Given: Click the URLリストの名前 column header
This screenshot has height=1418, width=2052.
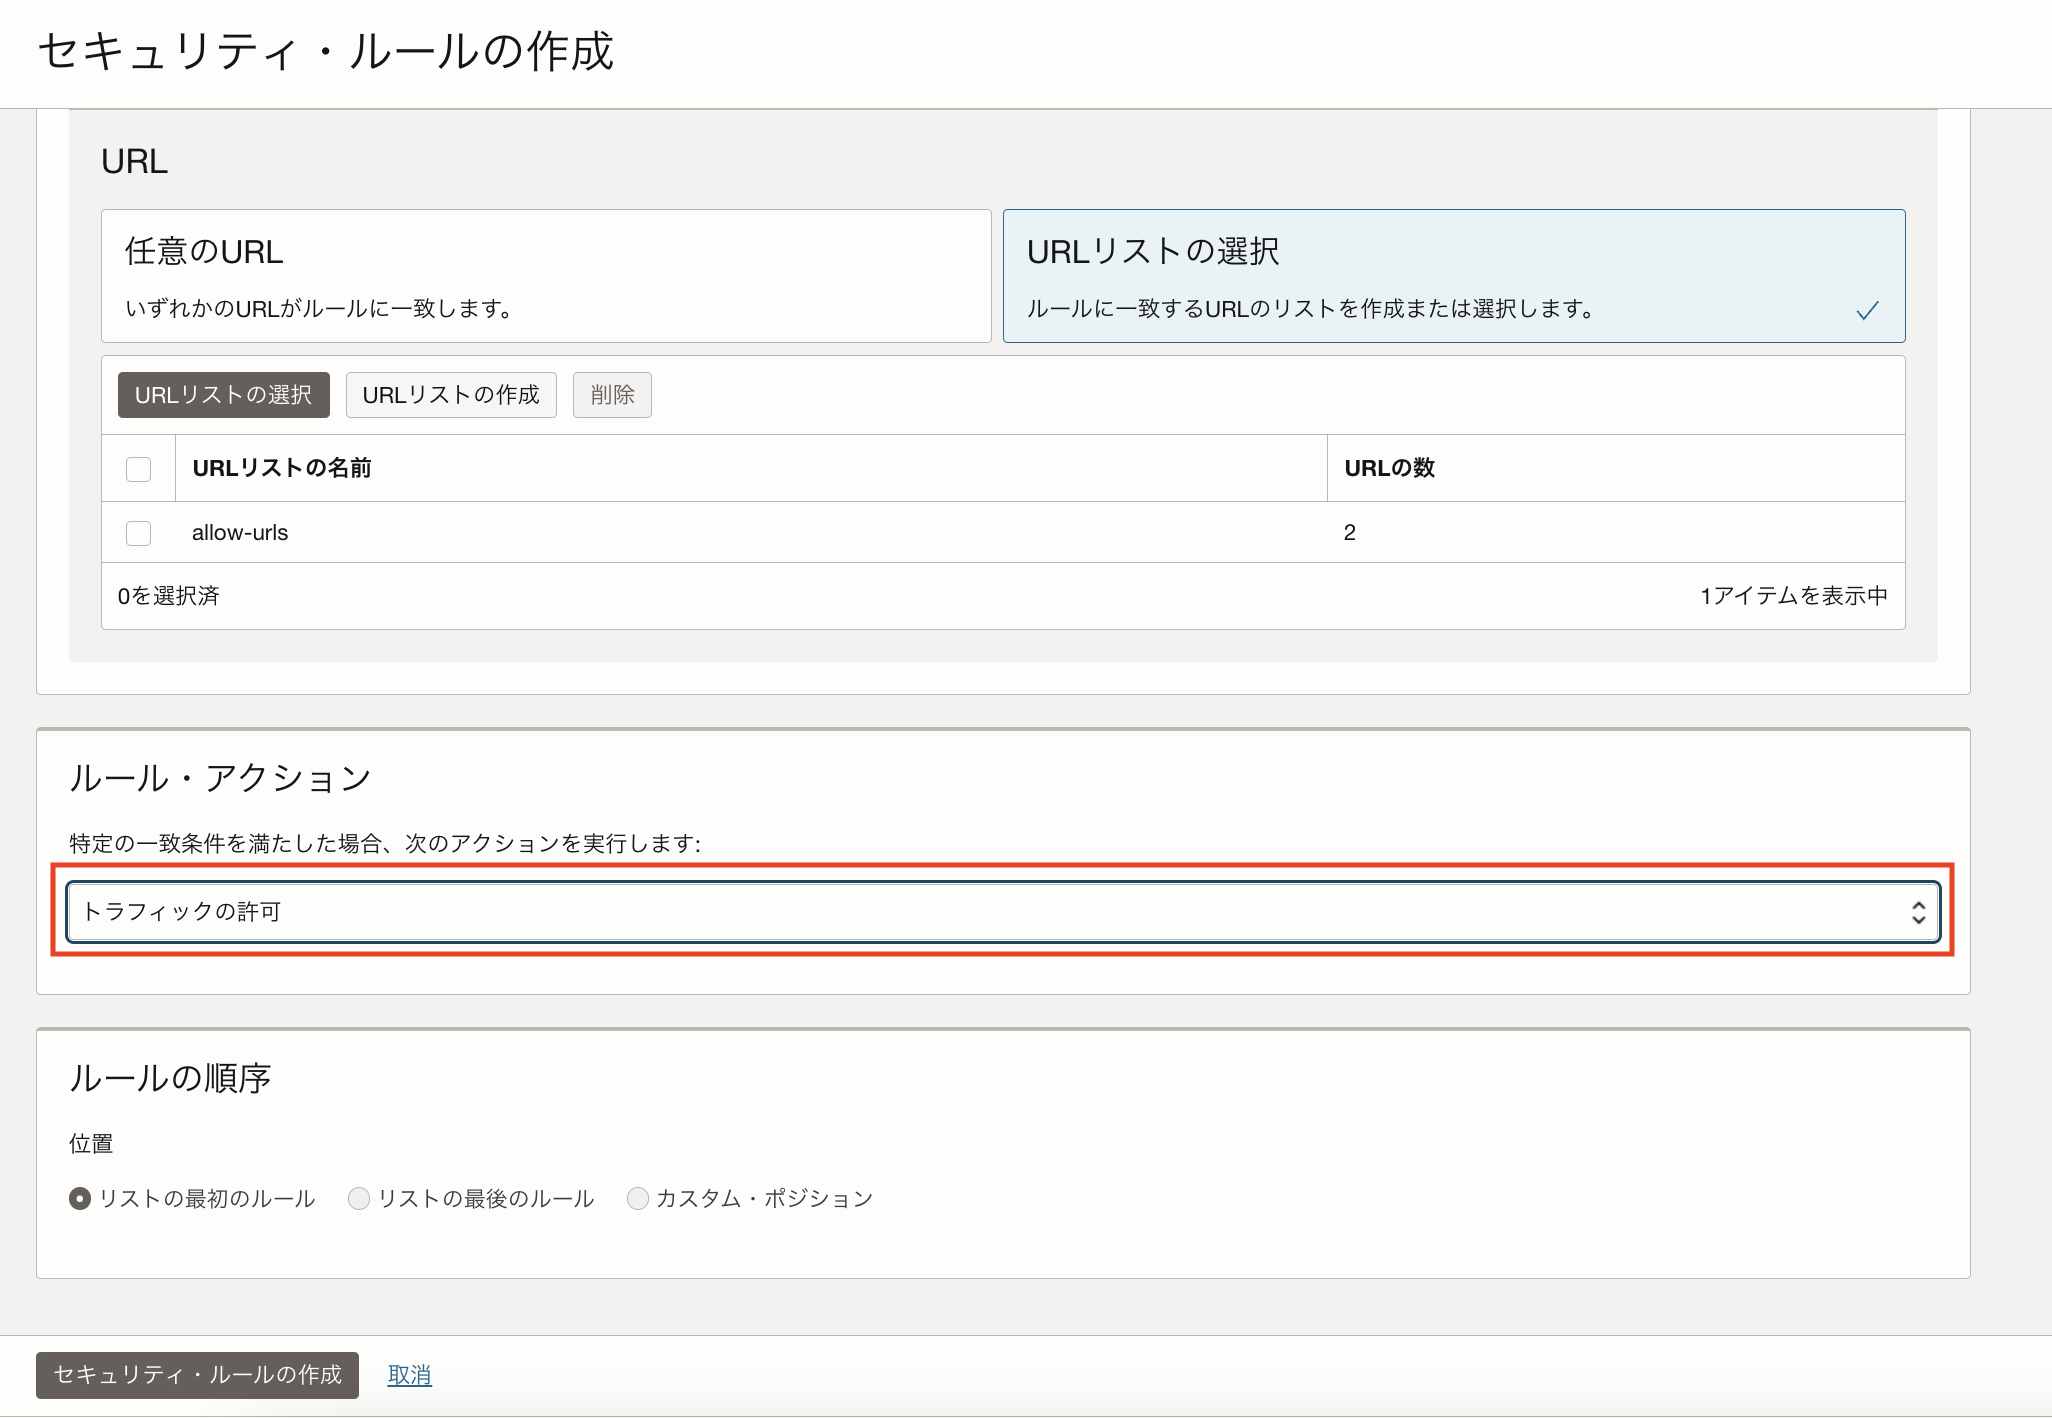Looking at the screenshot, I should click(x=281, y=468).
